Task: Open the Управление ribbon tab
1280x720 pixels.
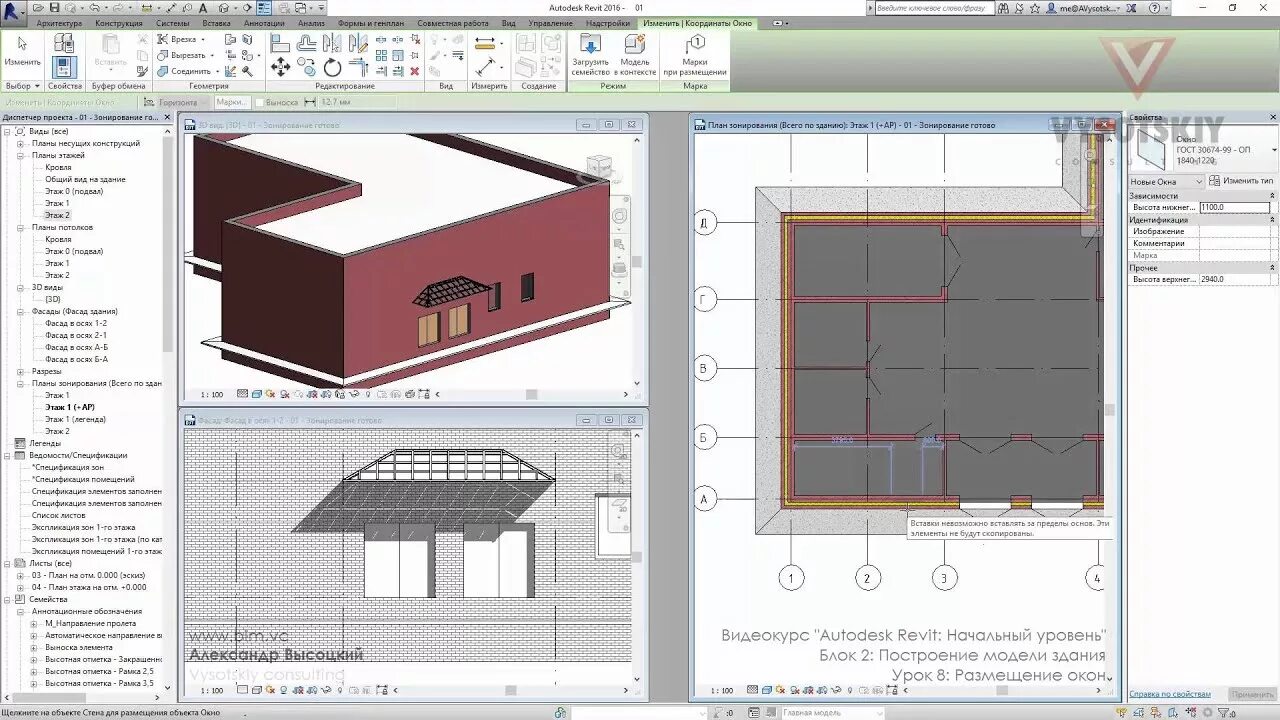Action: pos(551,23)
